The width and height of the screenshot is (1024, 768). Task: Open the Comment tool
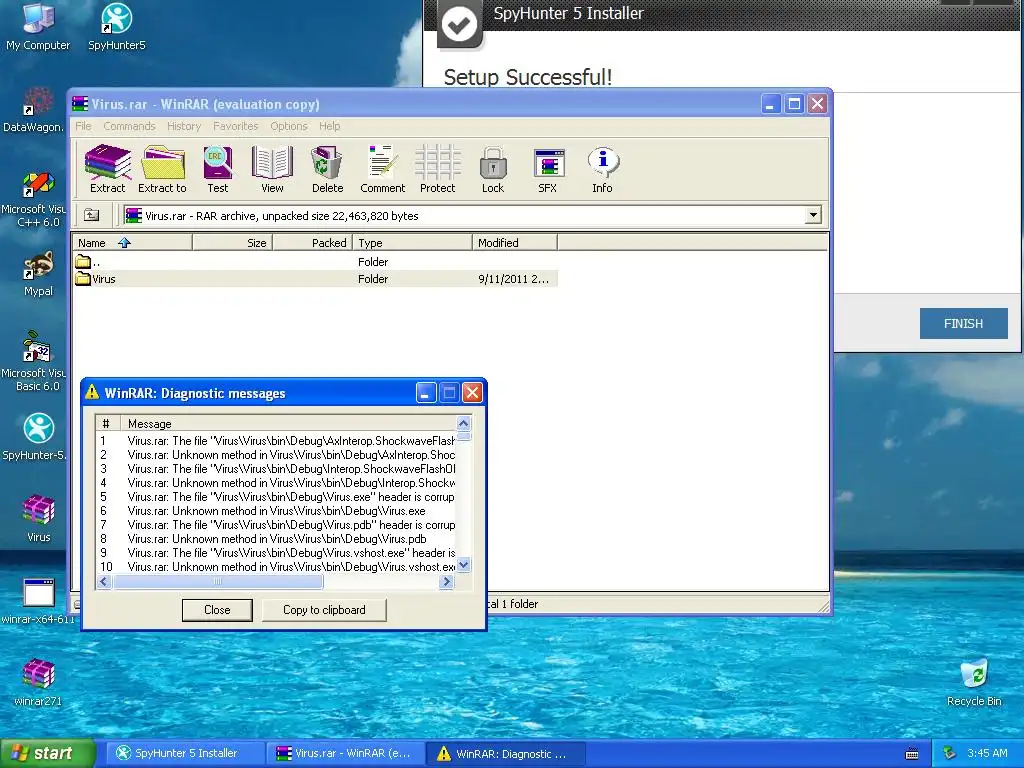[383, 169]
